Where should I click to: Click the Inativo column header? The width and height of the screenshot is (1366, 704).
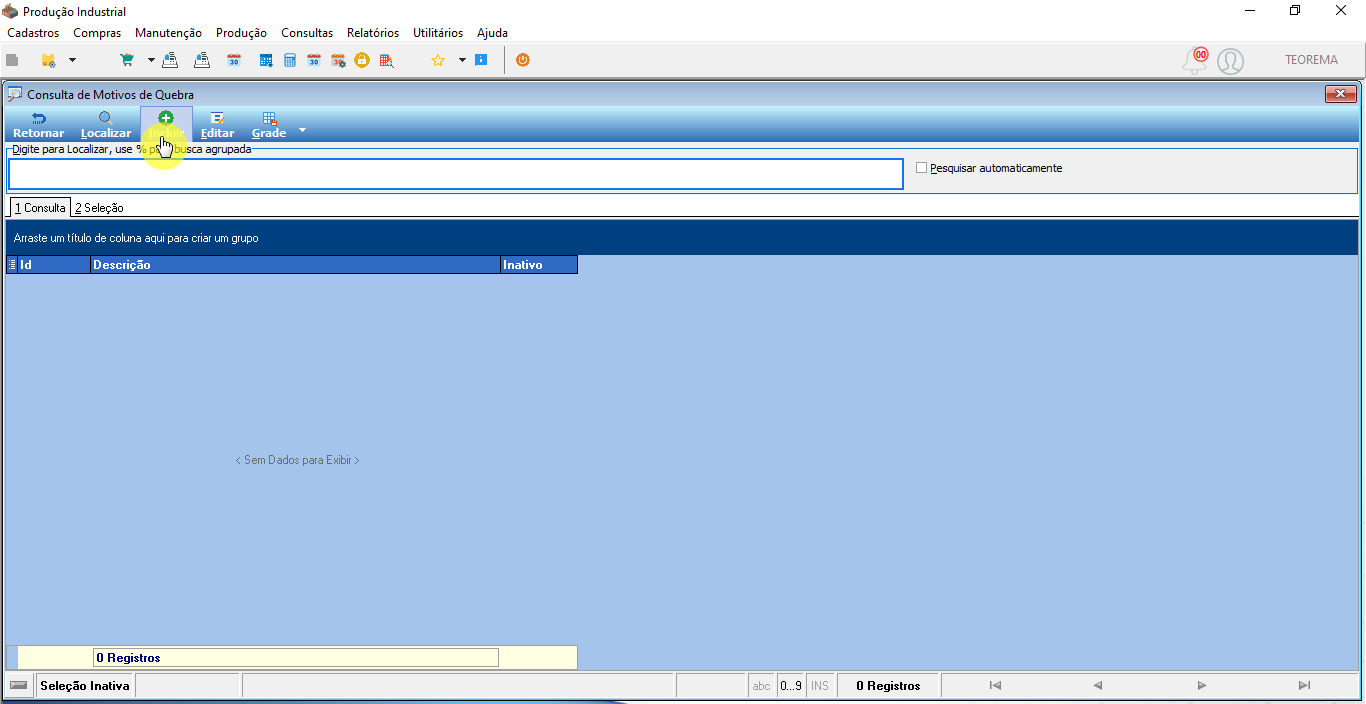(539, 265)
